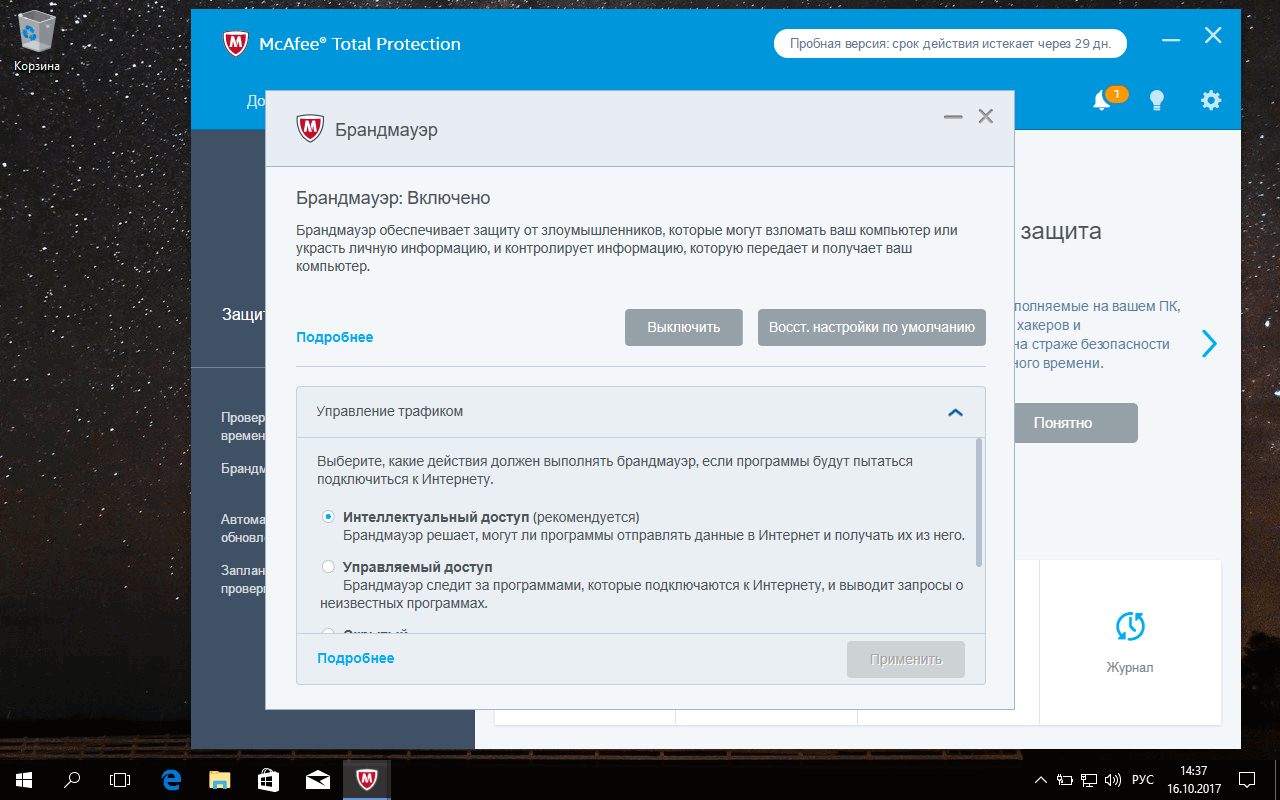Viewport: 1280px width, 800px height.
Task: Click the lightbulb tips icon
Action: [x=1157, y=100]
